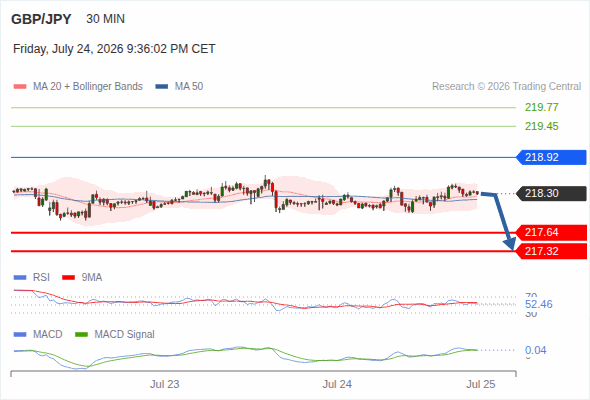Click the MACD Signal legend label
The height and width of the screenshot is (400, 590).
[x=125, y=335]
